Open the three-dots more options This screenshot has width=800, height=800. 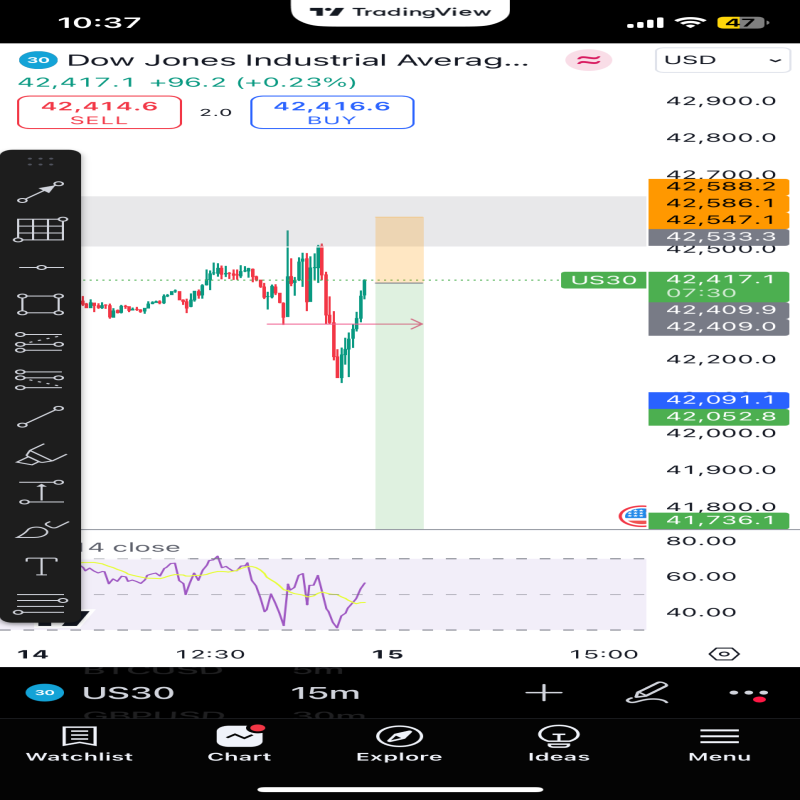pos(748,693)
